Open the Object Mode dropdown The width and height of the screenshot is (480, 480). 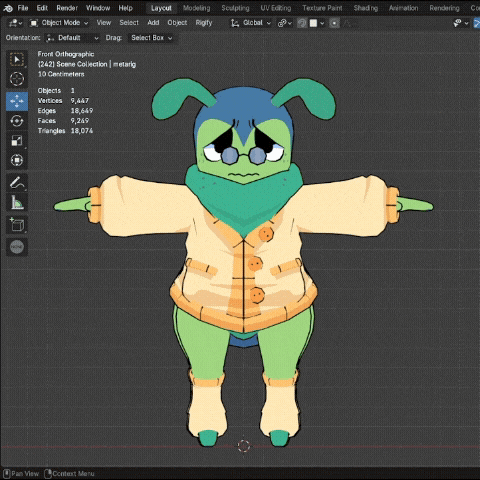(x=59, y=23)
